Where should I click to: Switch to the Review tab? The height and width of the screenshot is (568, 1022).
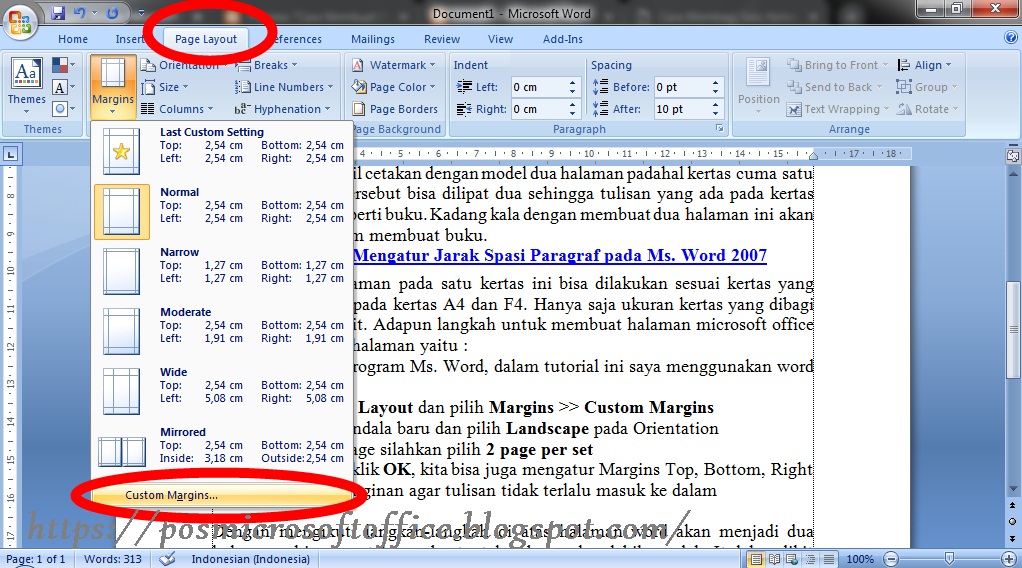pyautogui.click(x=442, y=39)
